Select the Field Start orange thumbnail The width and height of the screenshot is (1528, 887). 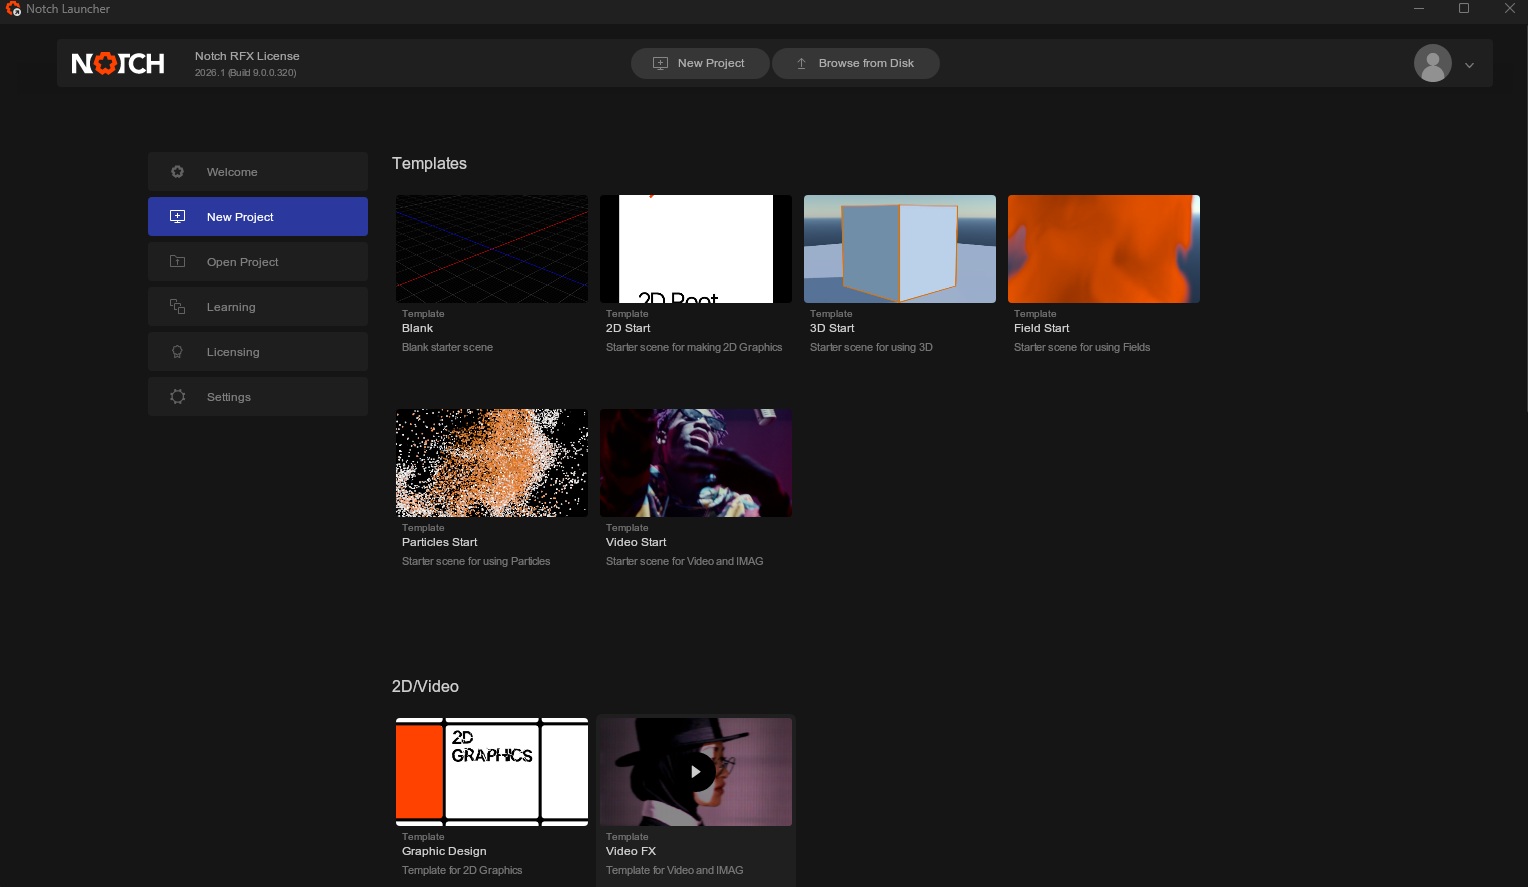(1104, 249)
